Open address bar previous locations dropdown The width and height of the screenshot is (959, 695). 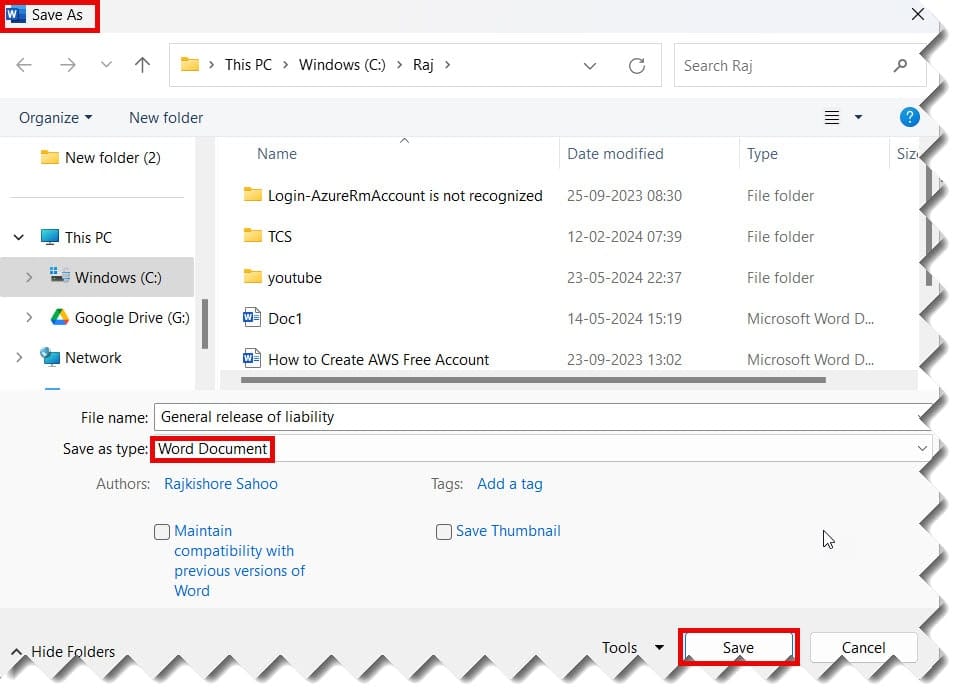(590, 65)
